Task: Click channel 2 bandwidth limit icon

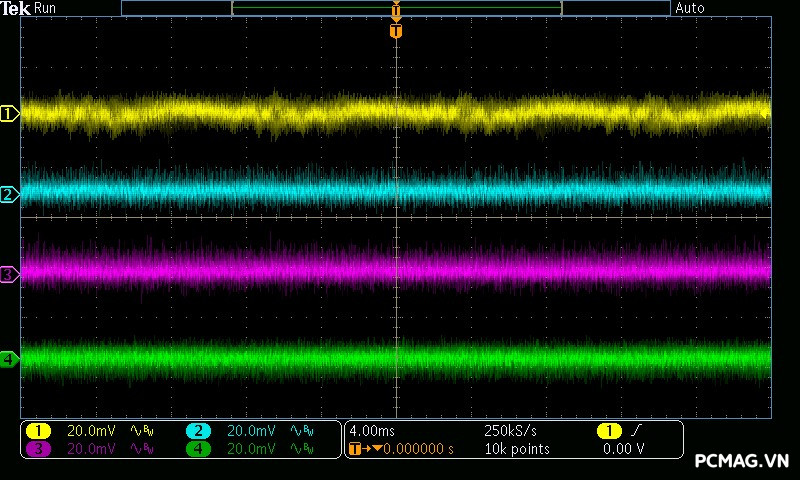Action: click(301, 431)
